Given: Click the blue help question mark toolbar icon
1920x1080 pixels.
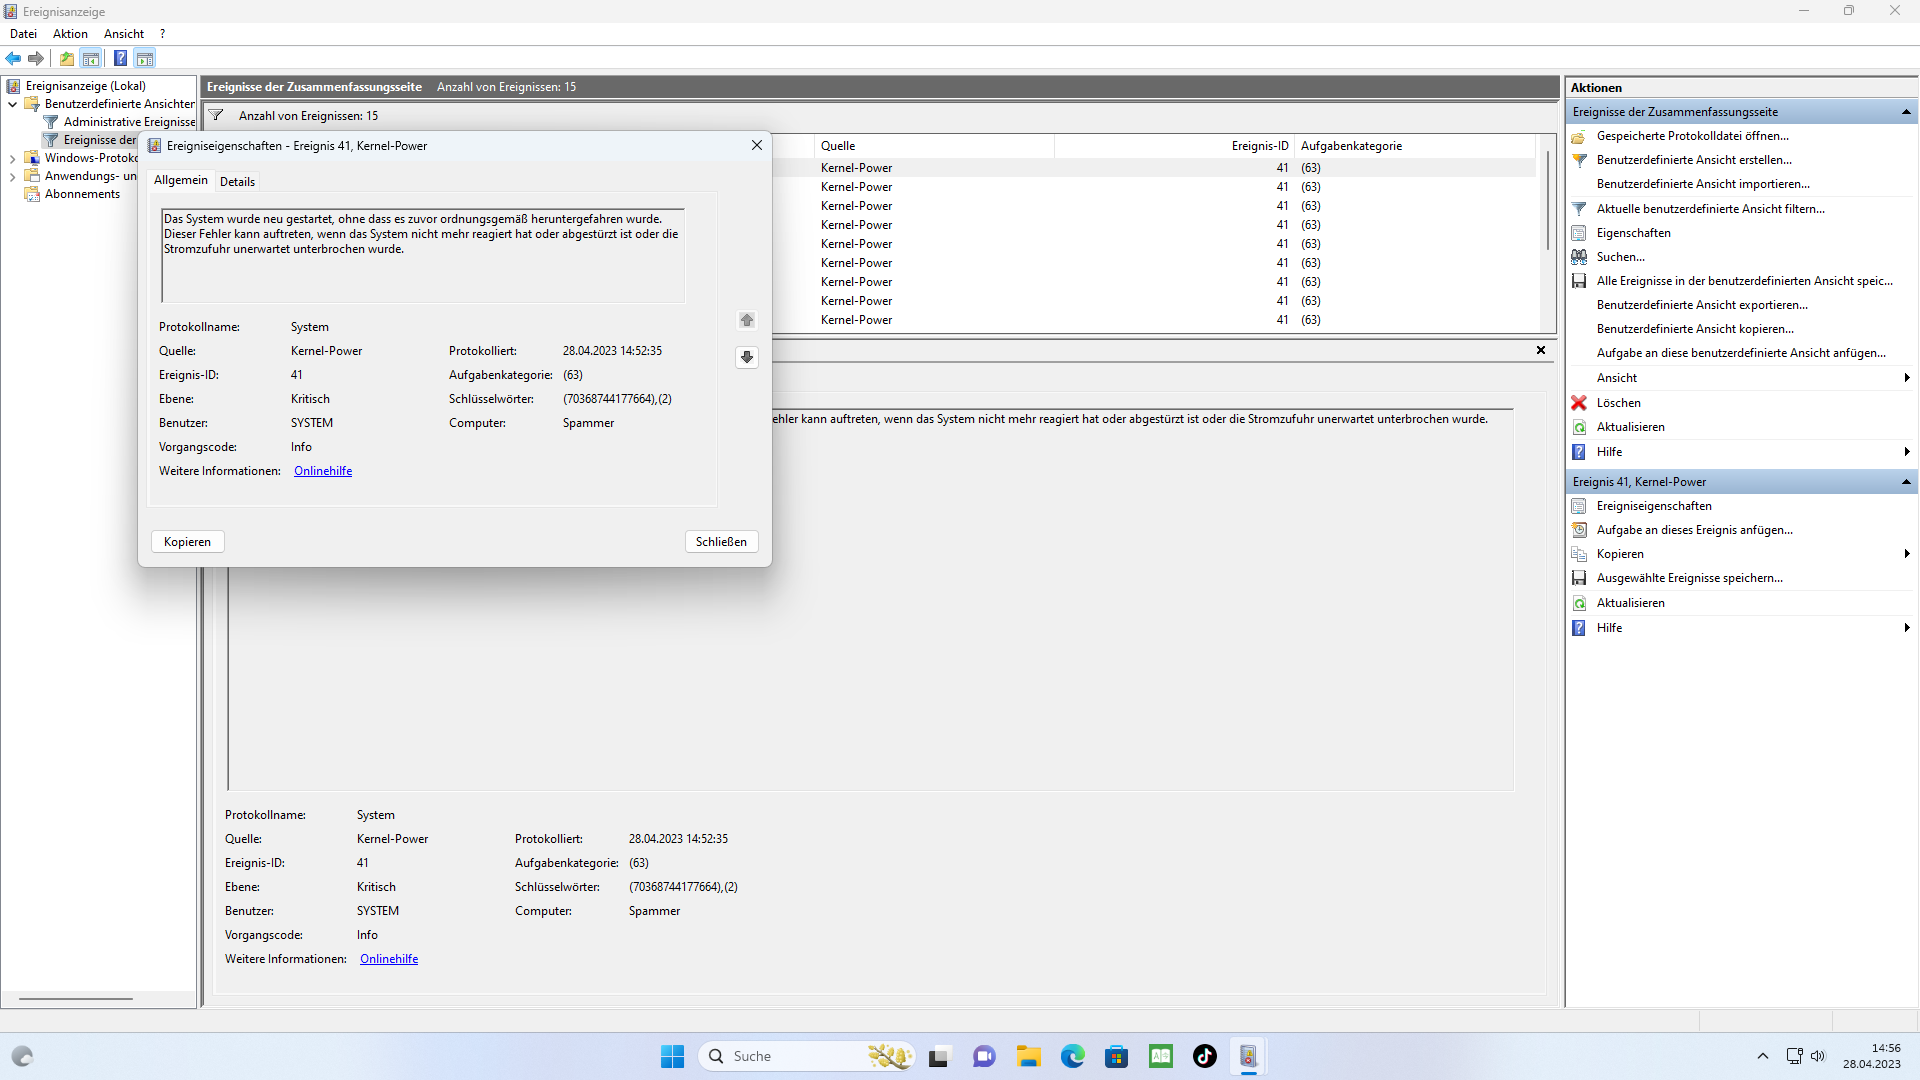Looking at the screenshot, I should (120, 58).
